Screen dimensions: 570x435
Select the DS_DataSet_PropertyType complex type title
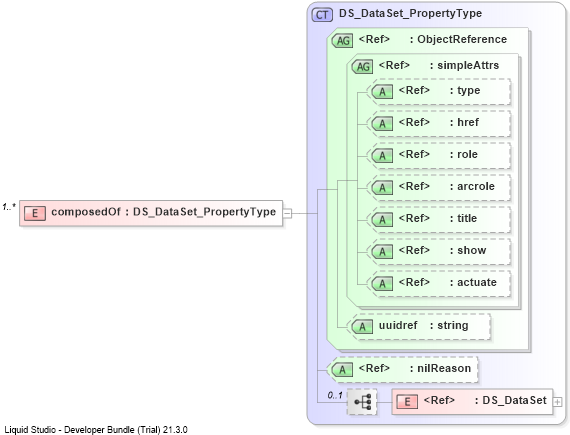[x=410, y=13]
